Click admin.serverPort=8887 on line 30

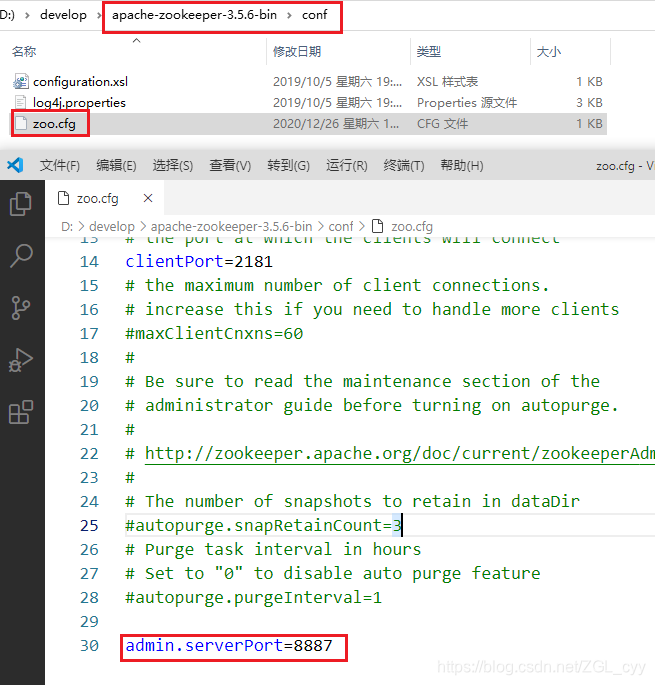pyautogui.click(x=229, y=646)
